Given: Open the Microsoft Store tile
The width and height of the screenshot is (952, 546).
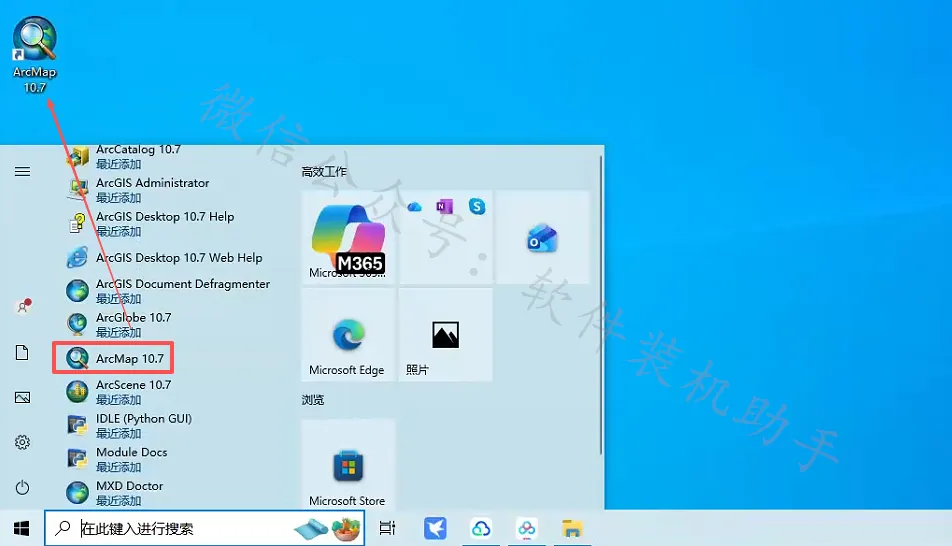Looking at the screenshot, I should tap(348, 464).
